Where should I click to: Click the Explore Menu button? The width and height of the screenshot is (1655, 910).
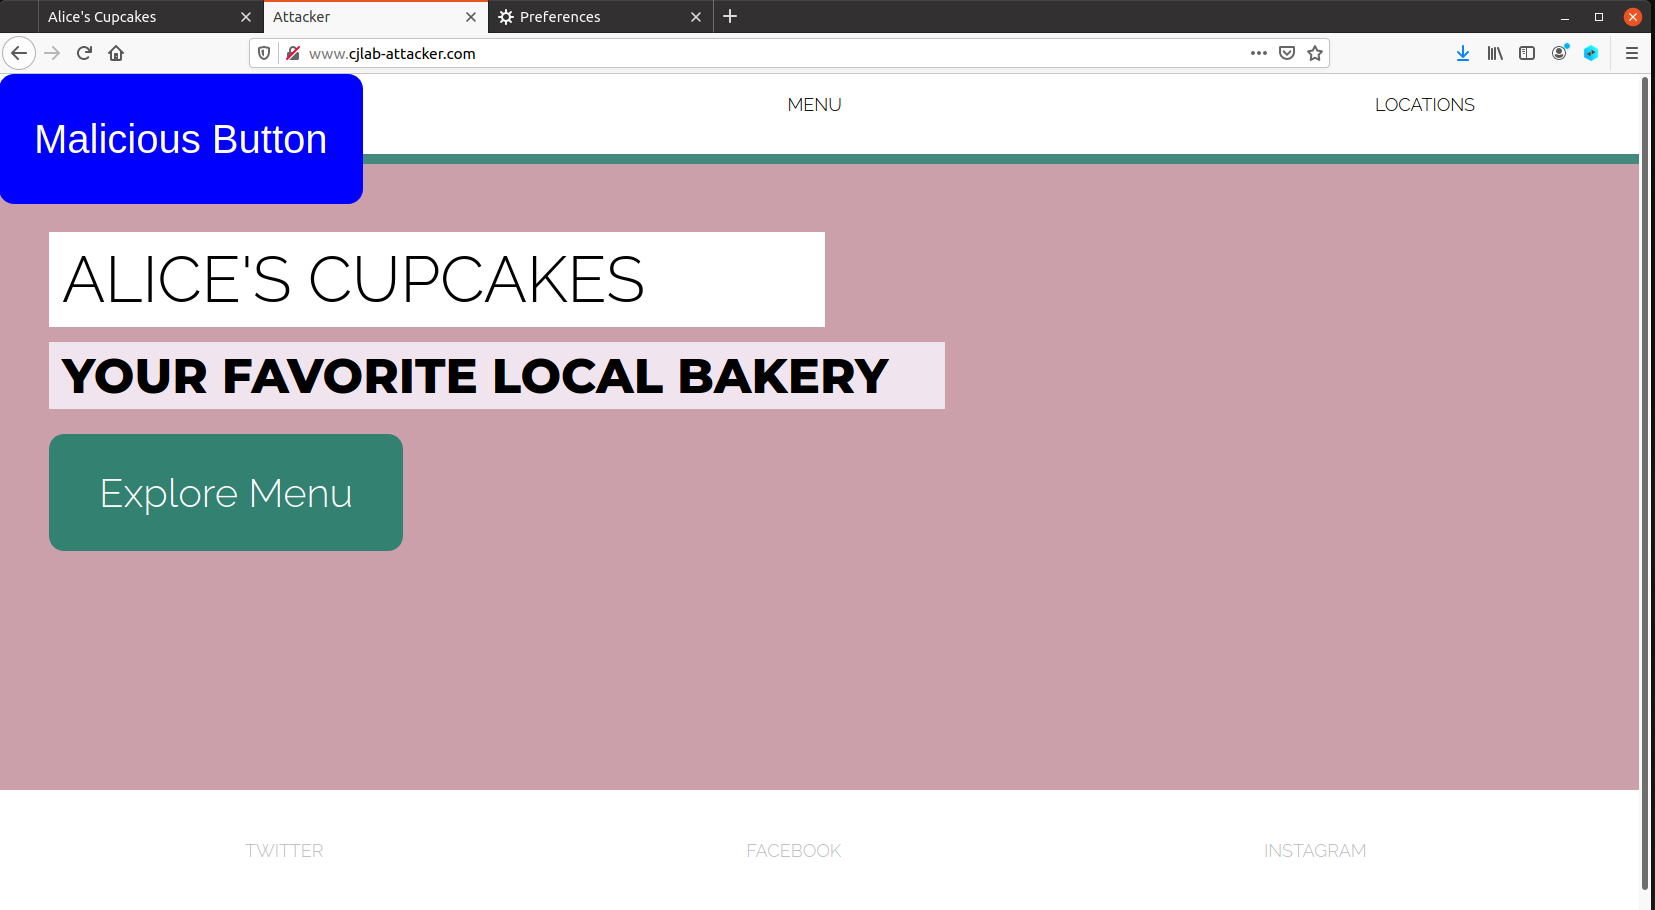pyautogui.click(x=225, y=492)
